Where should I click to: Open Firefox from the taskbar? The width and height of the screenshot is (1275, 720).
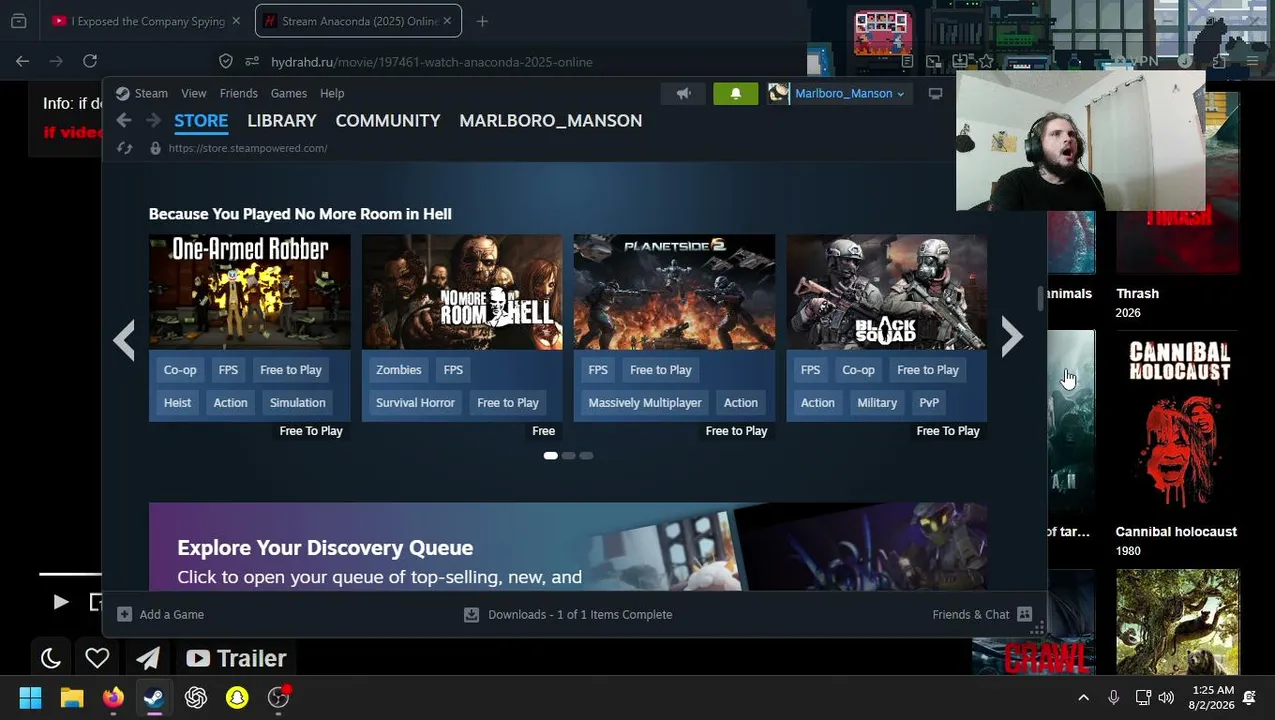(113, 697)
